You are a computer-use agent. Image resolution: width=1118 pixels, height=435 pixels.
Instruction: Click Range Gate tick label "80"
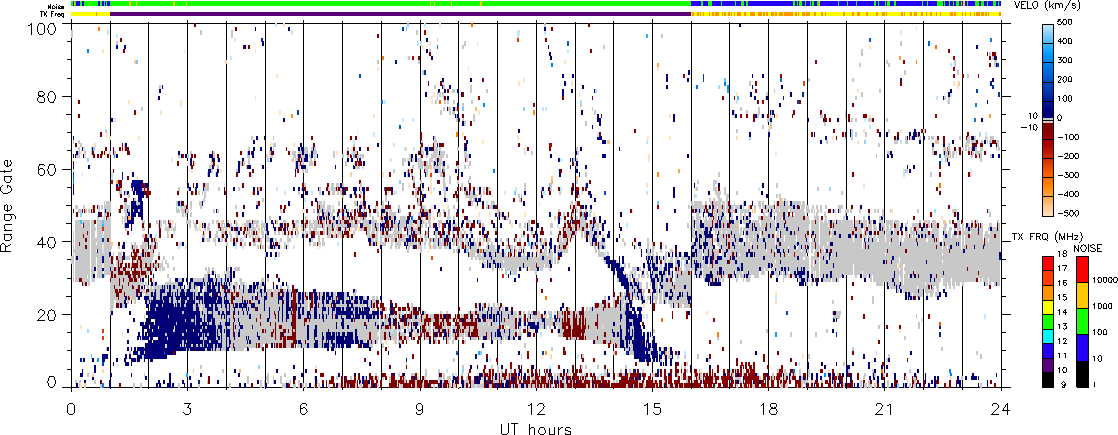coord(48,96)
